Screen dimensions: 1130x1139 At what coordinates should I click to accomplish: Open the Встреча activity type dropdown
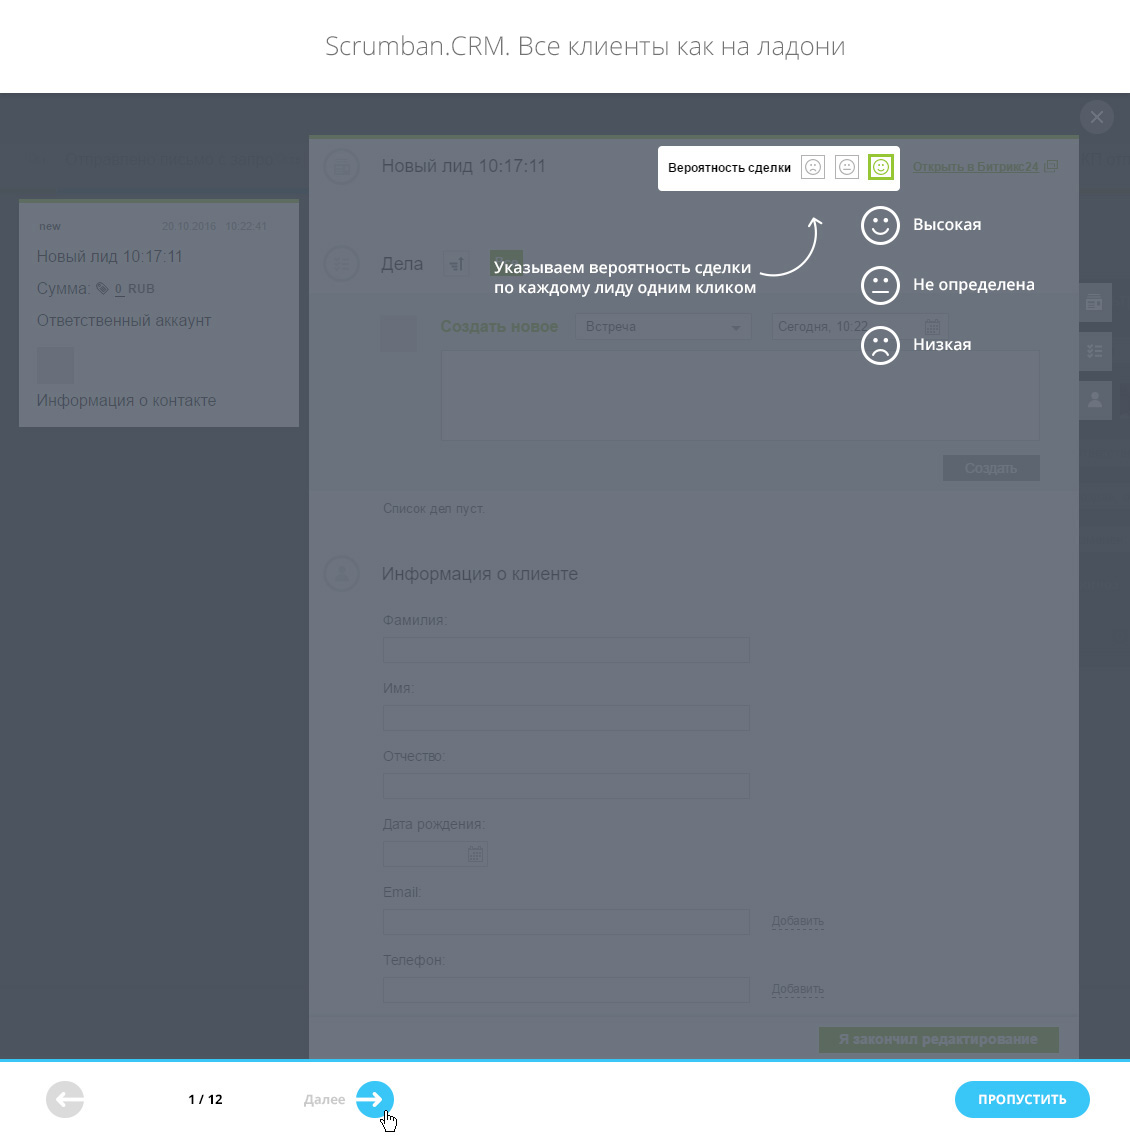click(x=662, y=327)
